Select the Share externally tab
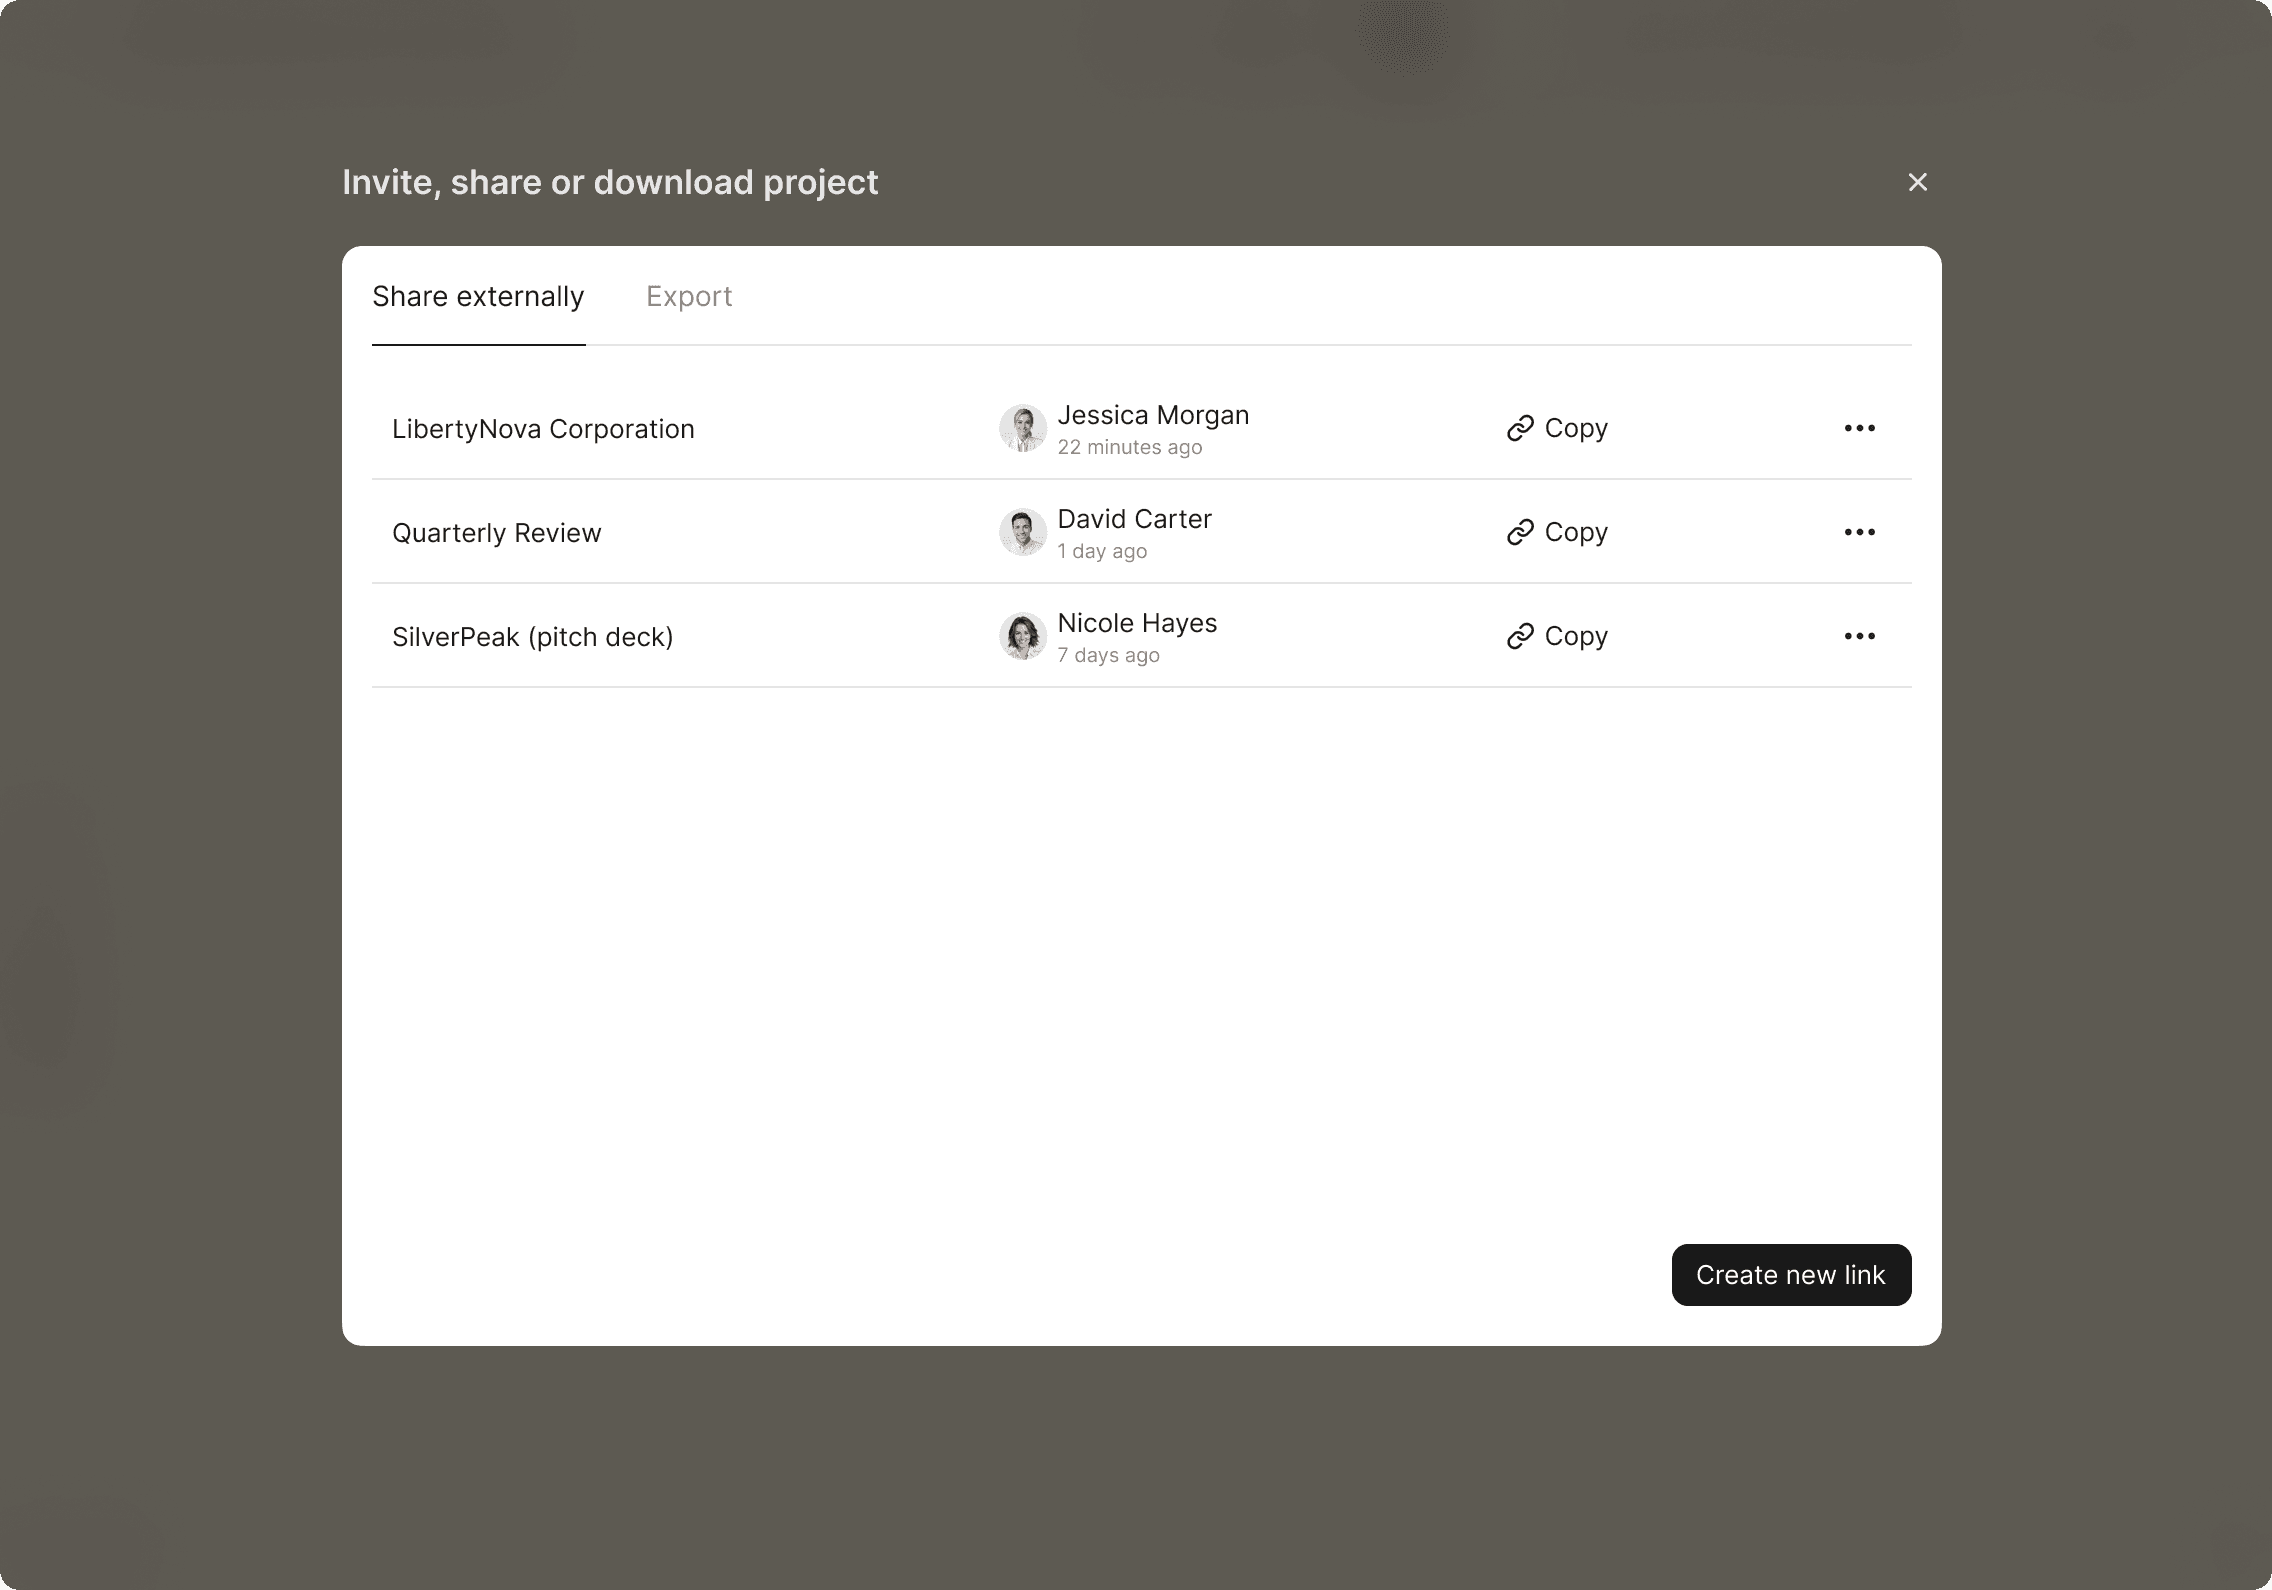This screenshot has height=1590, width=2272. (x=478, y=296)
